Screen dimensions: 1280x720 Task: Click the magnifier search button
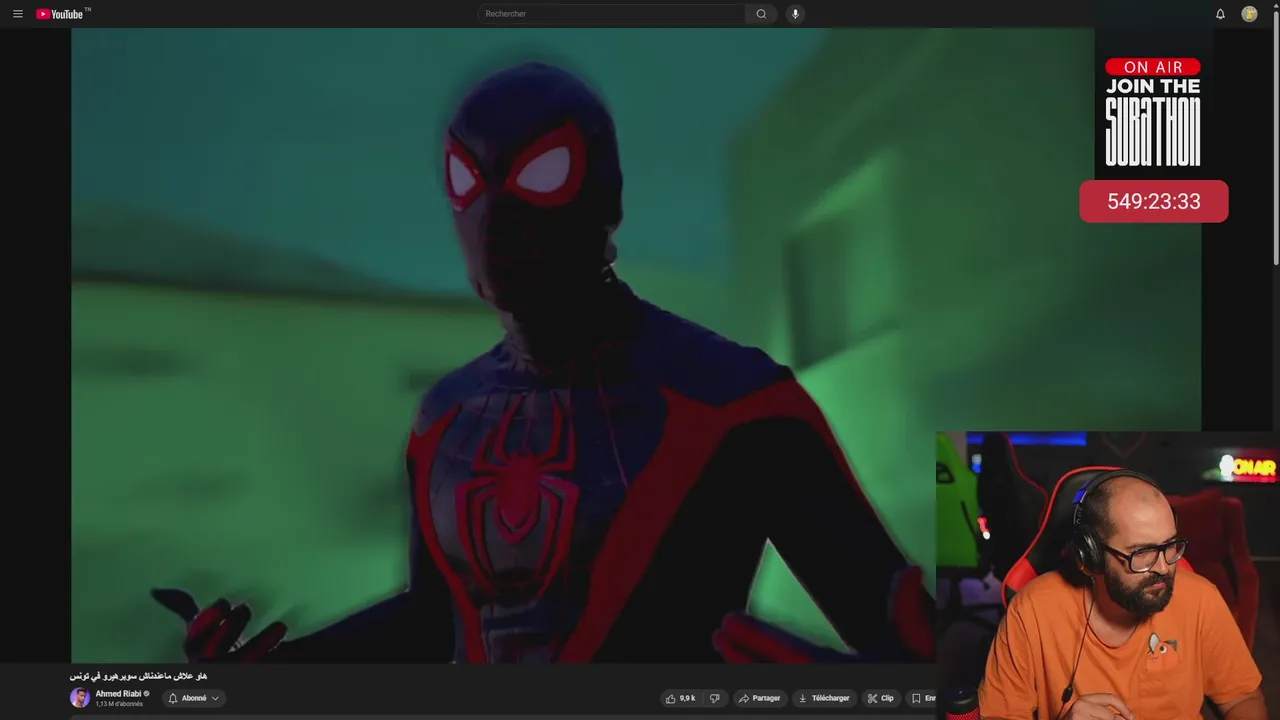[x=761, y=14]
